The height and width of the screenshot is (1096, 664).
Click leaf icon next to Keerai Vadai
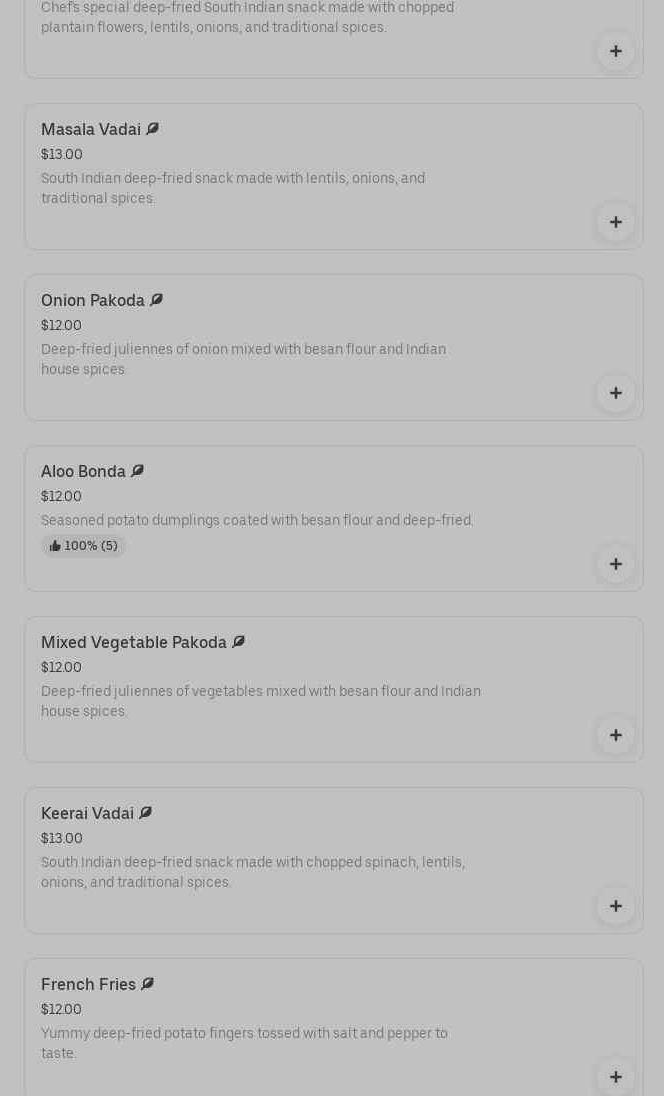pos(145,813)
